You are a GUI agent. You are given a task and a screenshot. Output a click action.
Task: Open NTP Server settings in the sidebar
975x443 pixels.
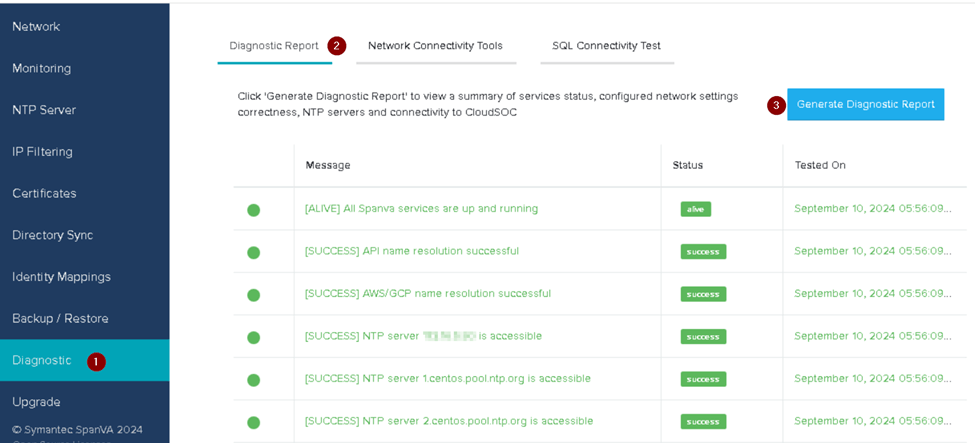click(x=44, y=110)
